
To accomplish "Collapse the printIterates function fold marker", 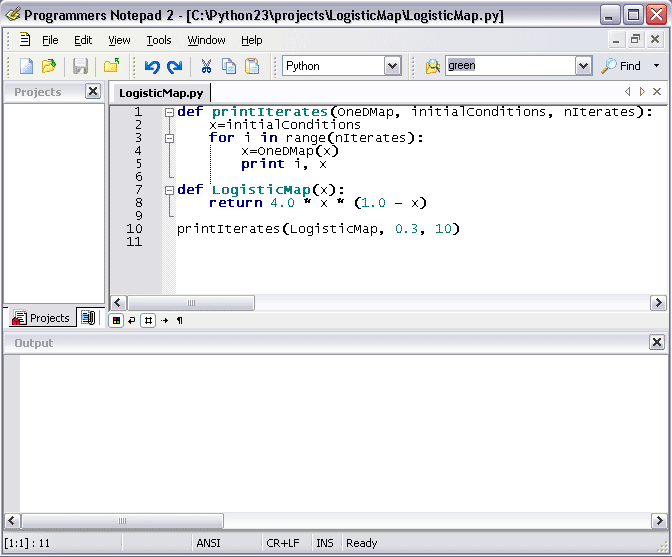I will coord(169,112).
